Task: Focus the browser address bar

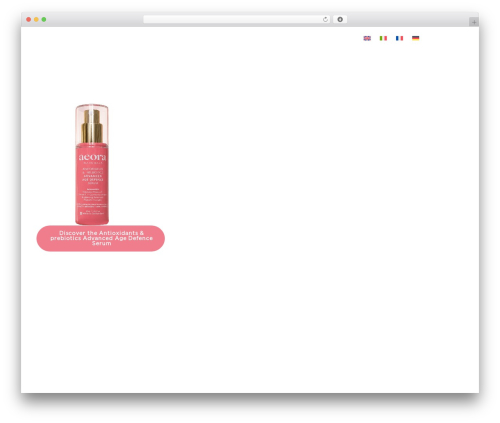Action: tap(237, 20)
